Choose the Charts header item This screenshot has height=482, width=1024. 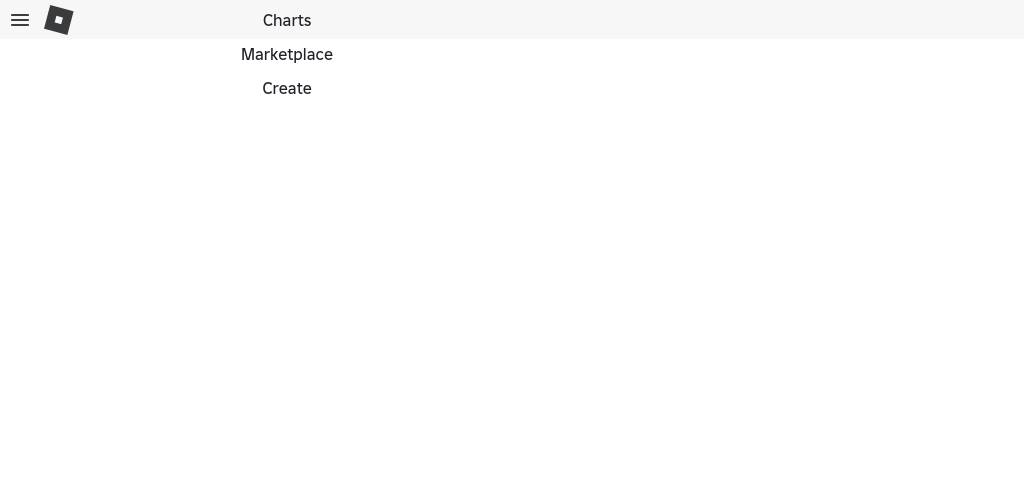(x=287, y=20)
